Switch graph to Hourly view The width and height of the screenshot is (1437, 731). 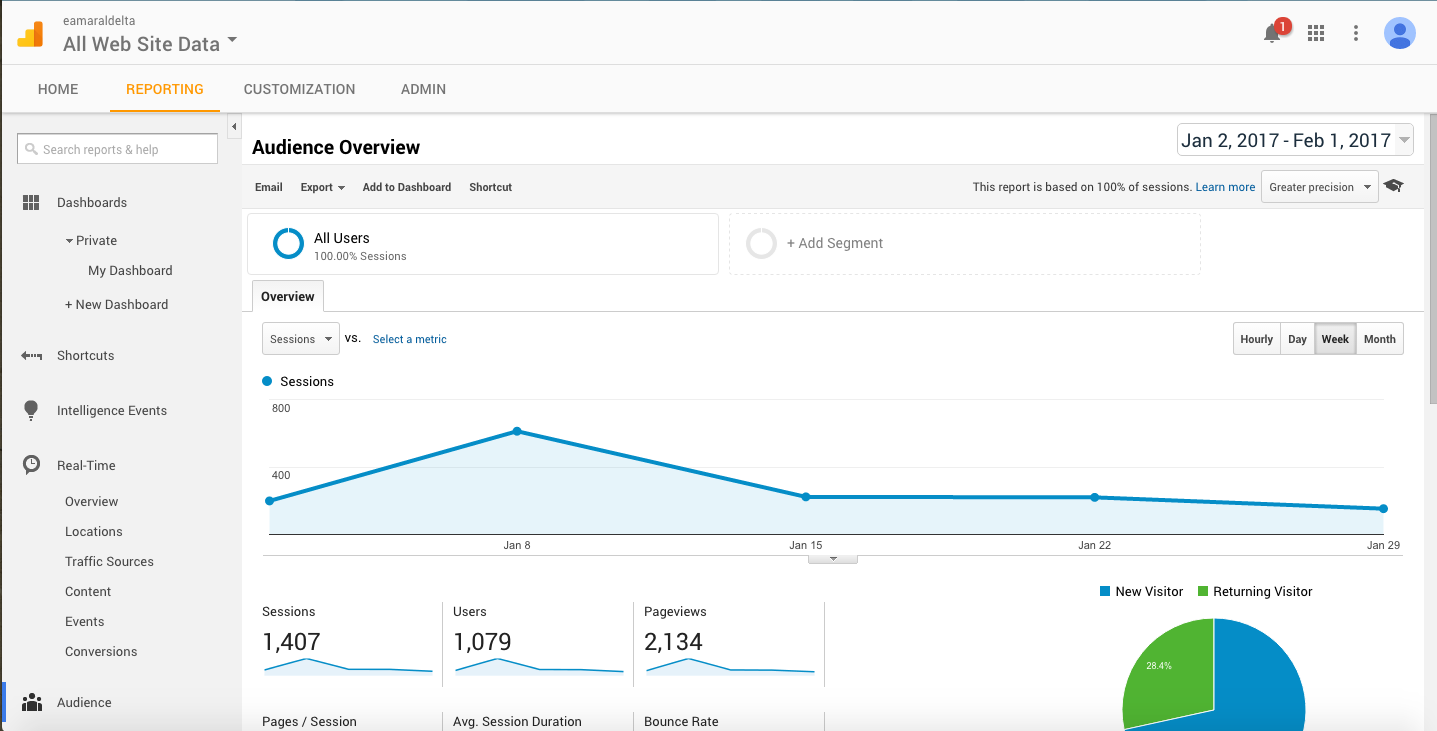[1257, 339]
